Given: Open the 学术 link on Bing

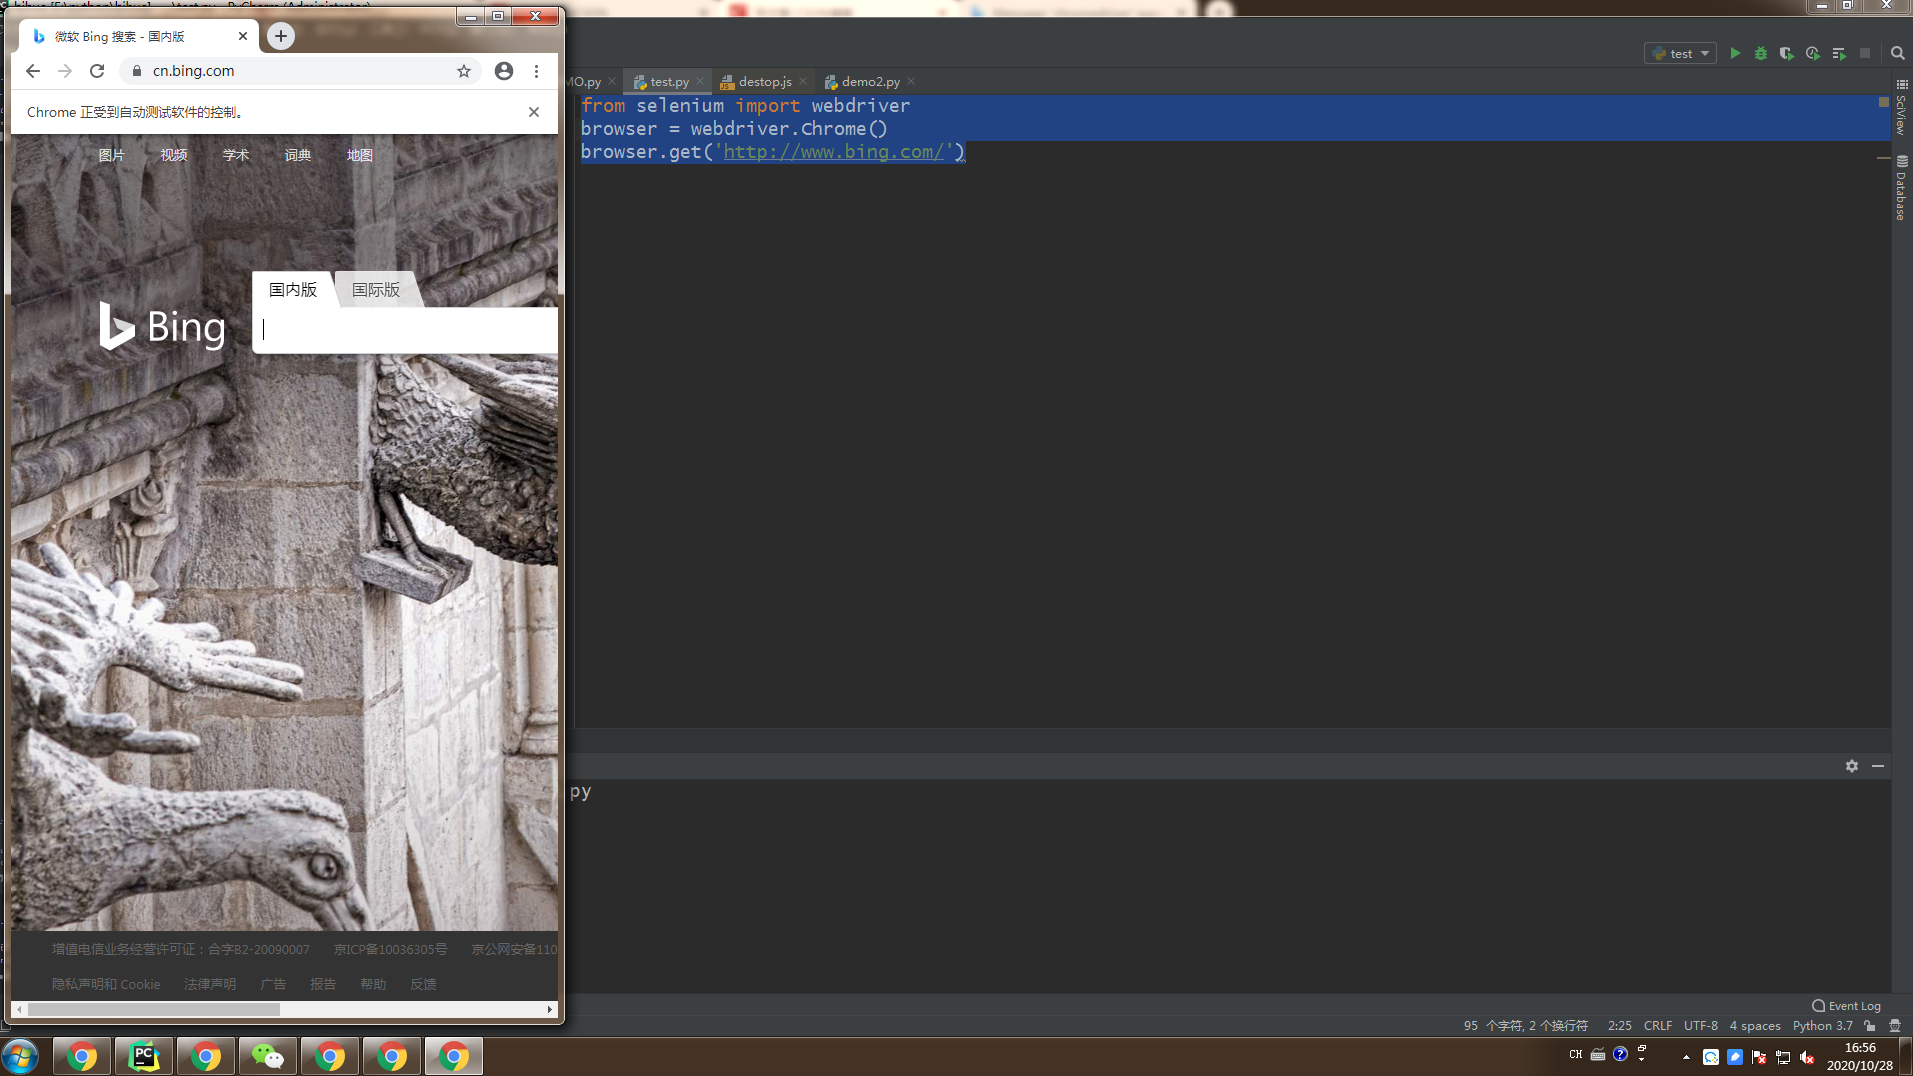Looking at the screenshot, I should (236, 155).
